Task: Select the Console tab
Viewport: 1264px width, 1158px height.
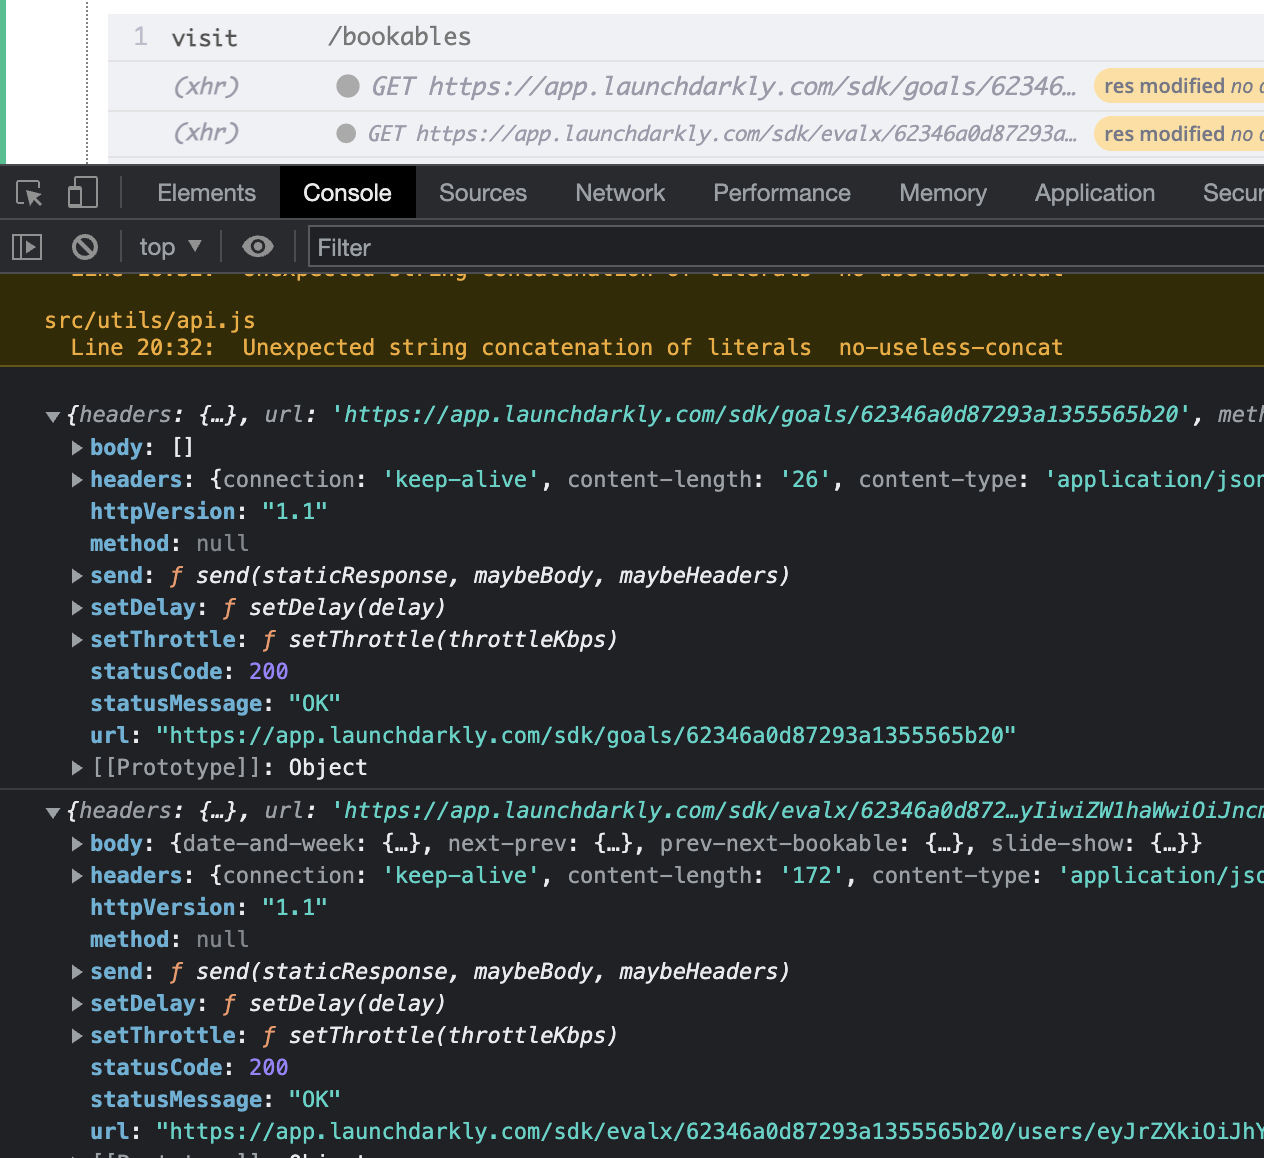Action: pyautogui.click(x=347, y=193)
